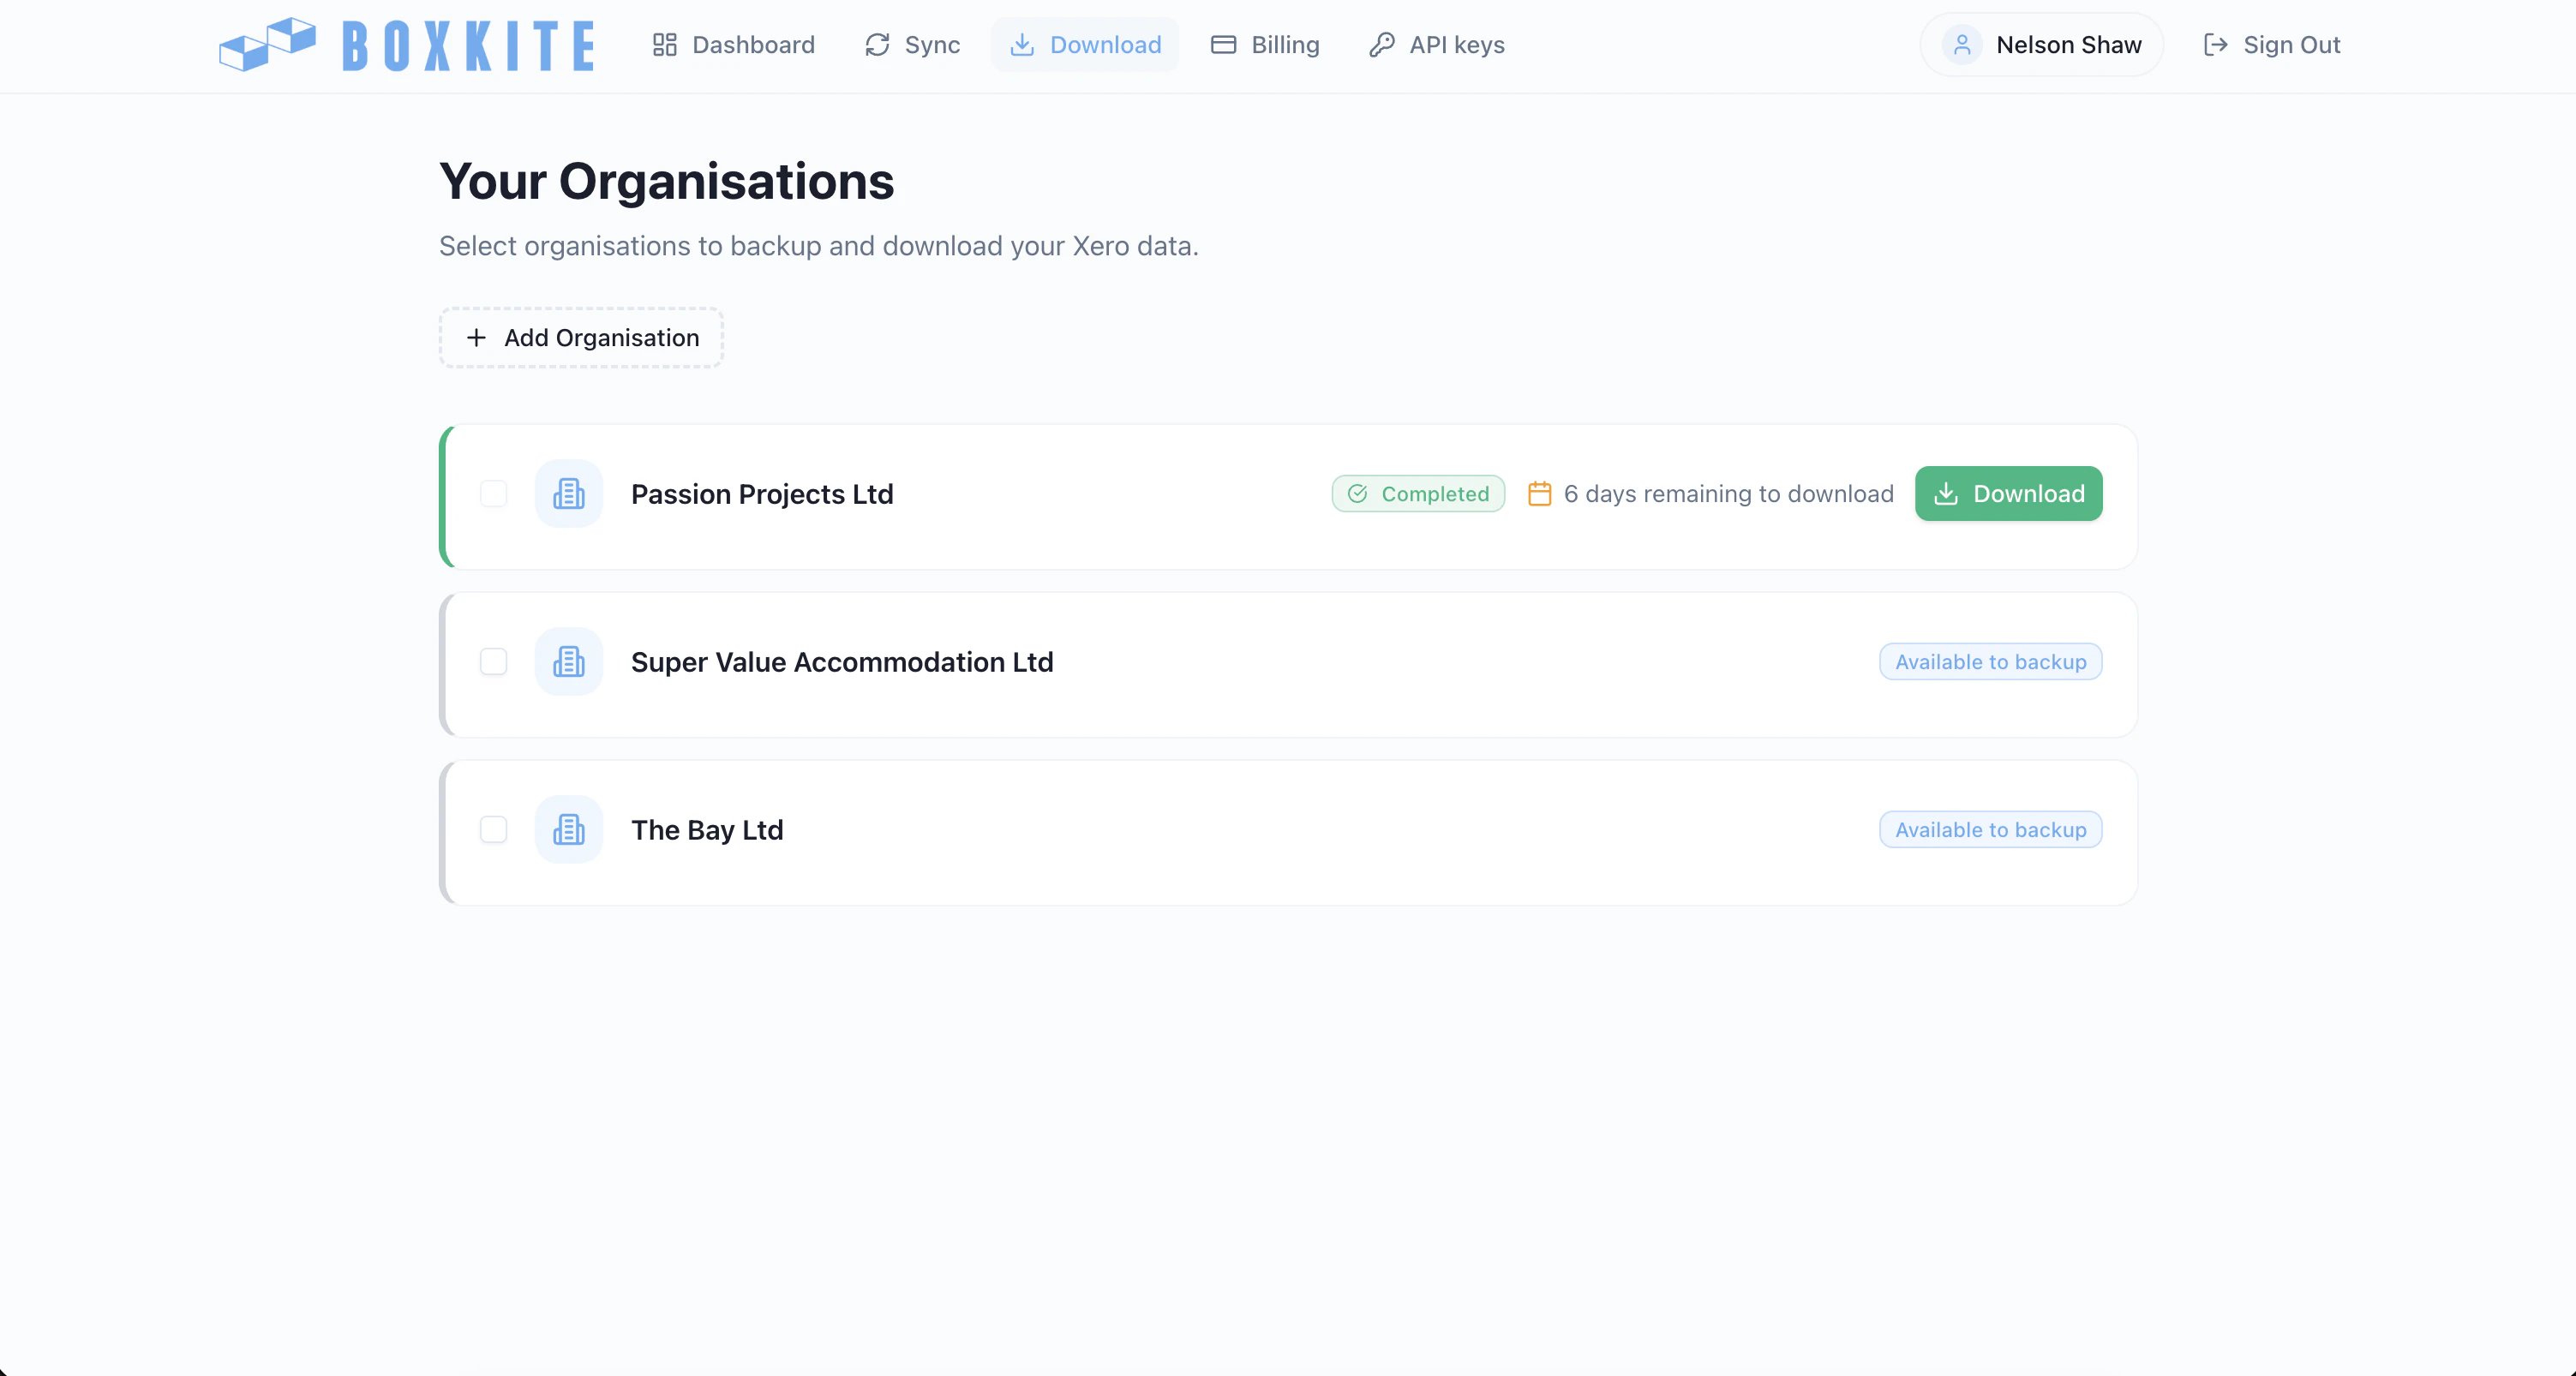Sign out of the account
The width and height of the screenshot is (2576, 1376).
click(x=2271, y=45)
